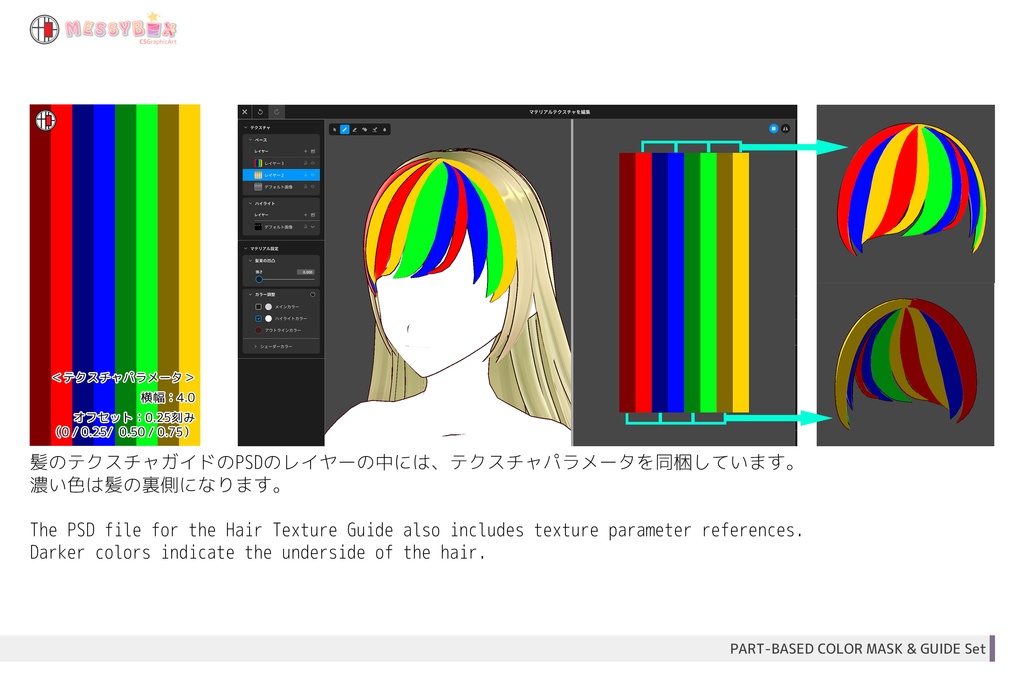Click PART-BASED COLOR MASK & GUIDE Set footer text
Image resolution: width=1024 pixels, height=683 pixels.
857,648
